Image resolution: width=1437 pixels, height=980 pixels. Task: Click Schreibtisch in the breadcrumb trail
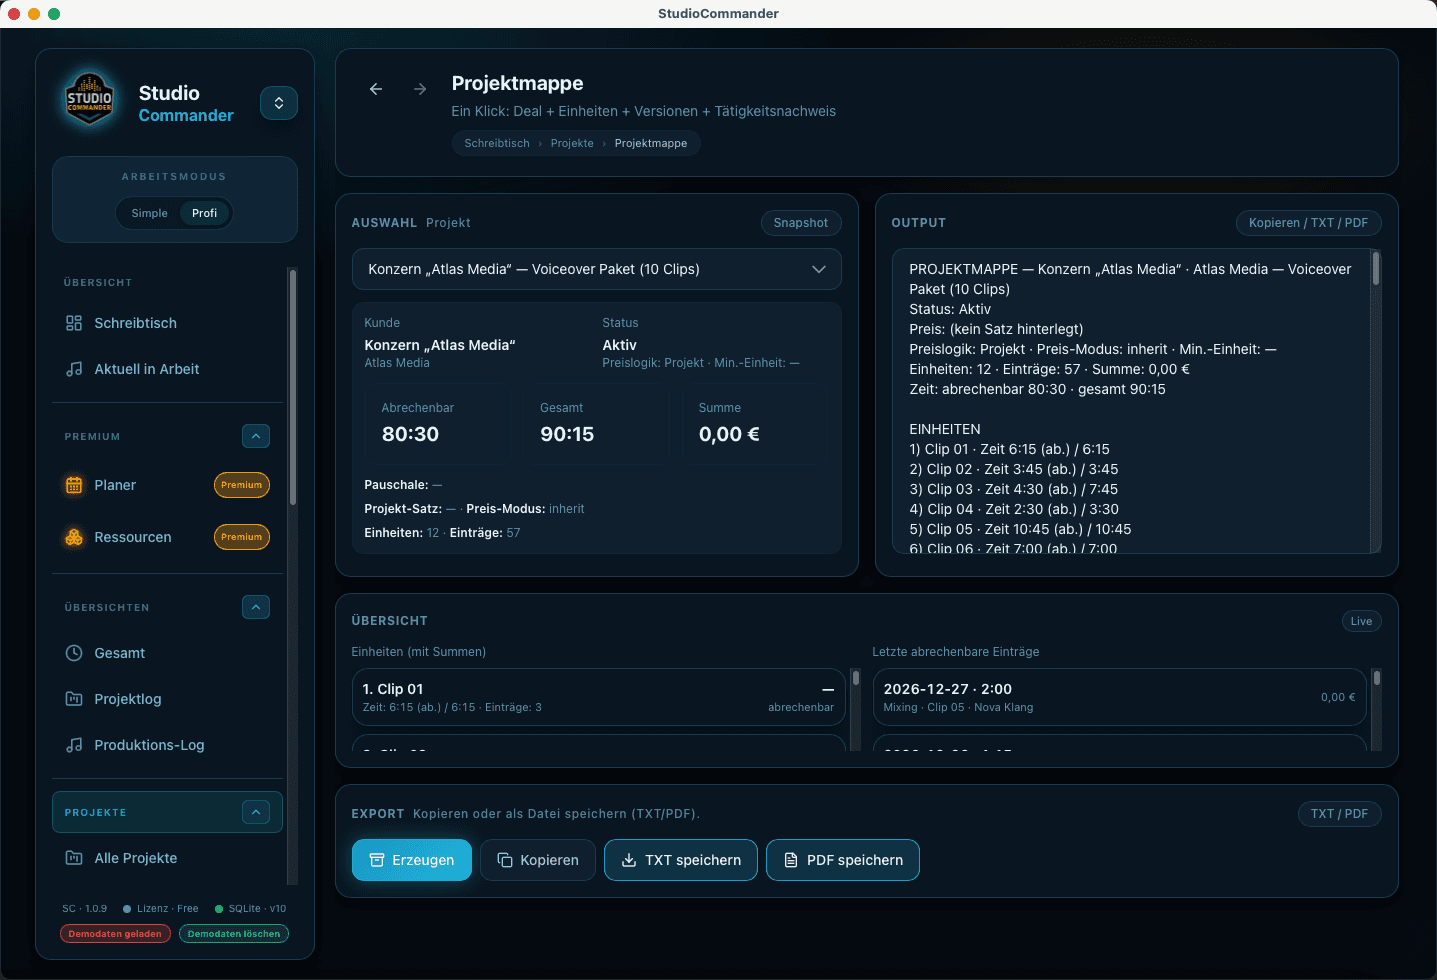496,143
